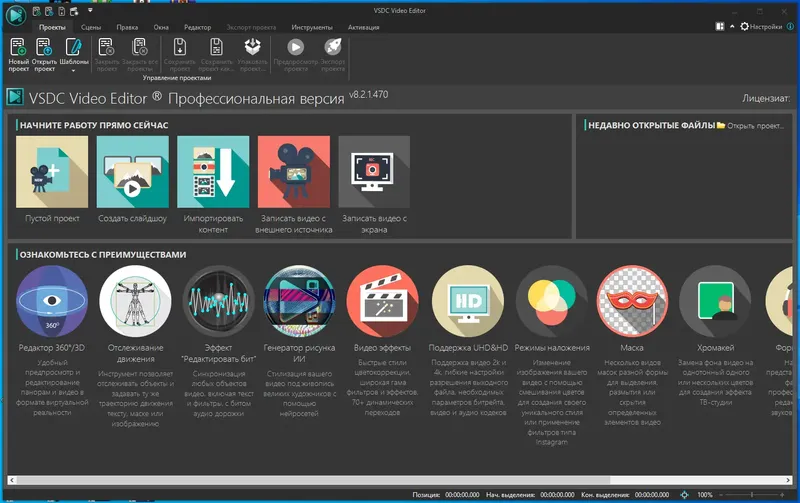Click Кон. выделения time value

(652, 494)
